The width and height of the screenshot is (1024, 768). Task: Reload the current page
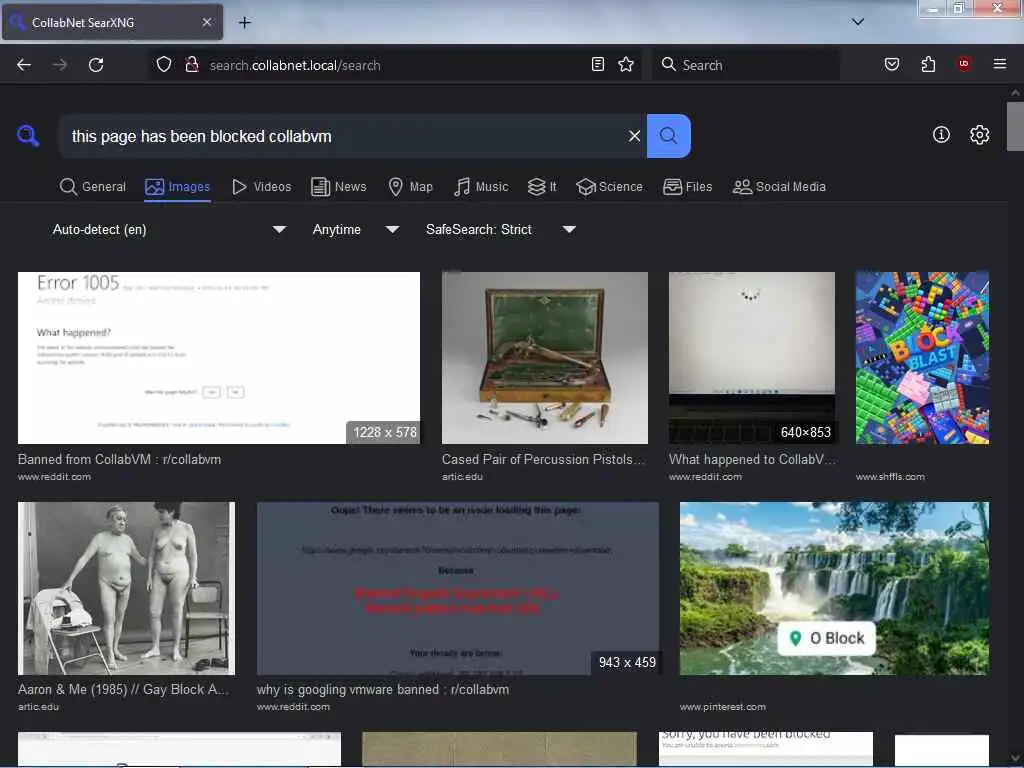(x=96, y=65)
